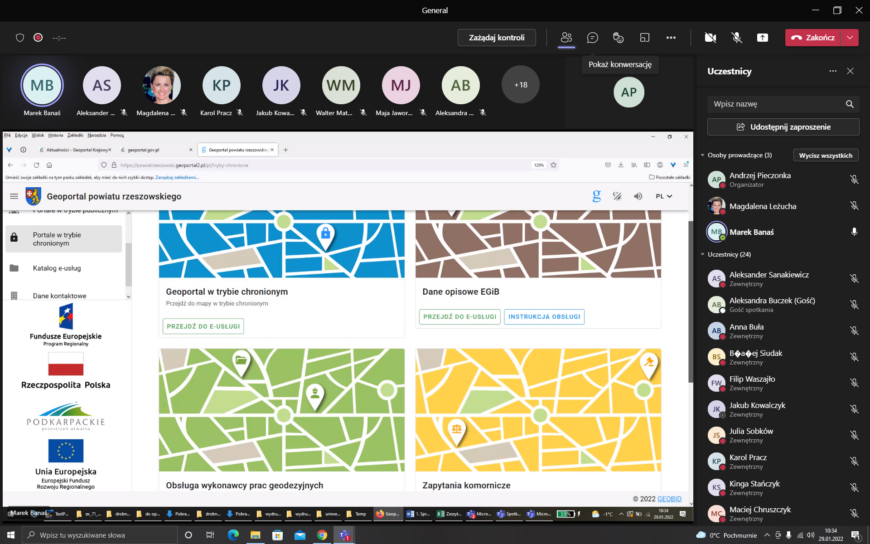Click PRZEJDŹ DO E-USŁUGI under Geoportal w trybie chronionym
Viewport: 870px width, 544px height.
(x=203, y=326)
